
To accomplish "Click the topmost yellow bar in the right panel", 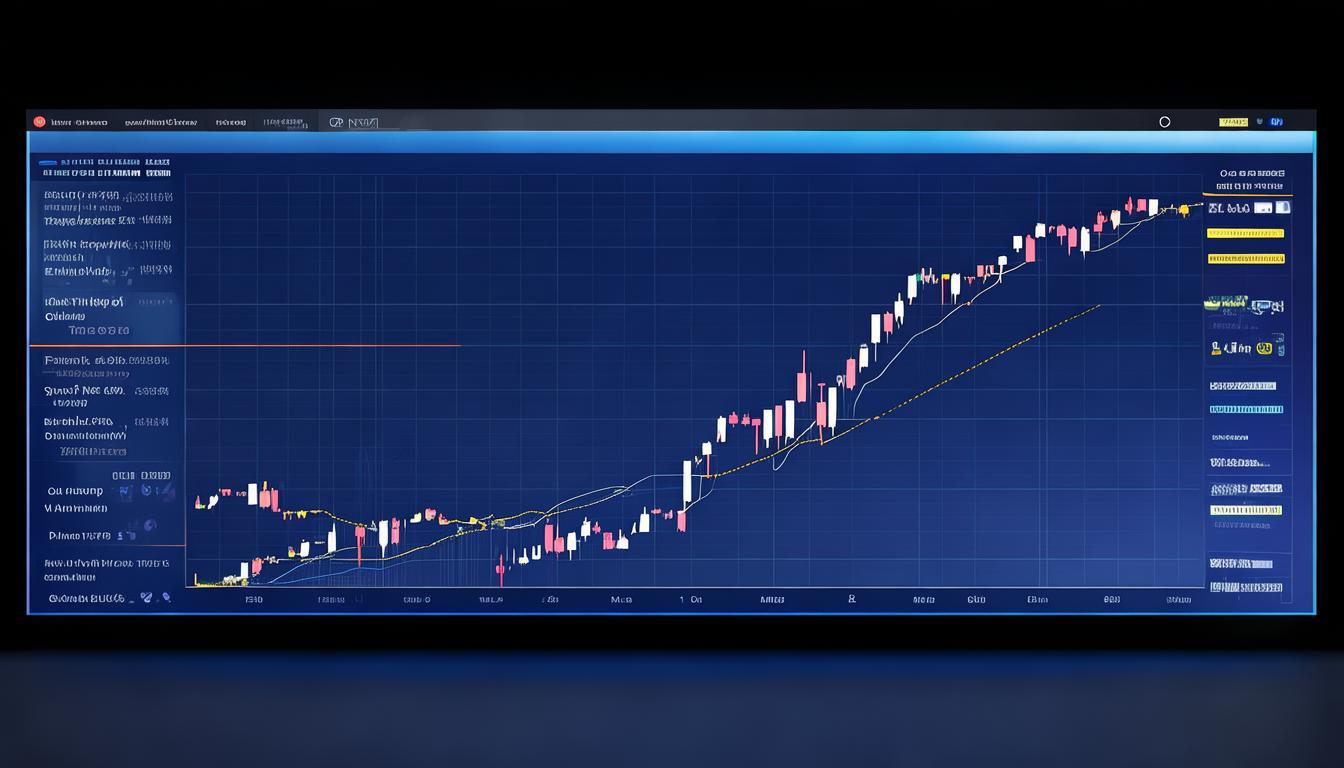I will [1245, 233].
